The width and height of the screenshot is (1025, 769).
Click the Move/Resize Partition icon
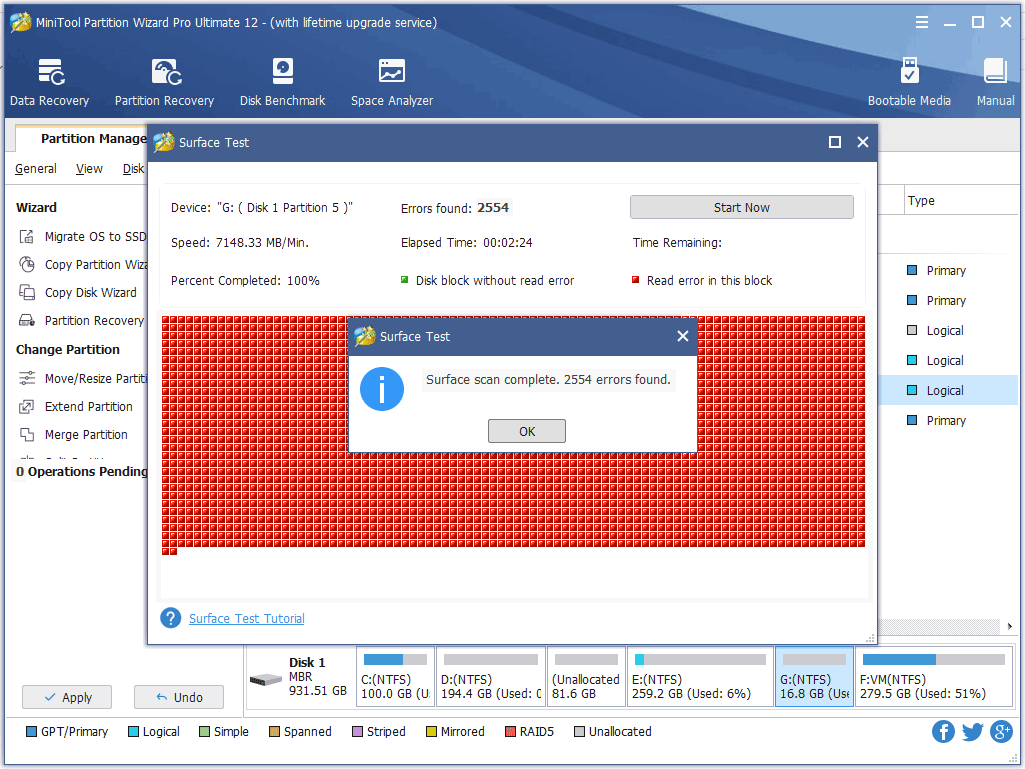click(27, 378)
